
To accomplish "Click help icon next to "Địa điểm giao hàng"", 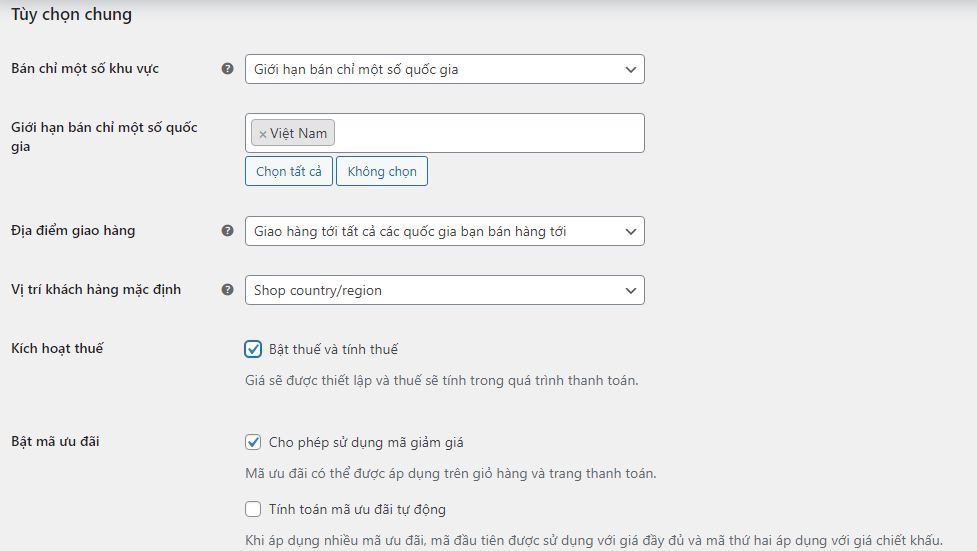I will (227, 231).
